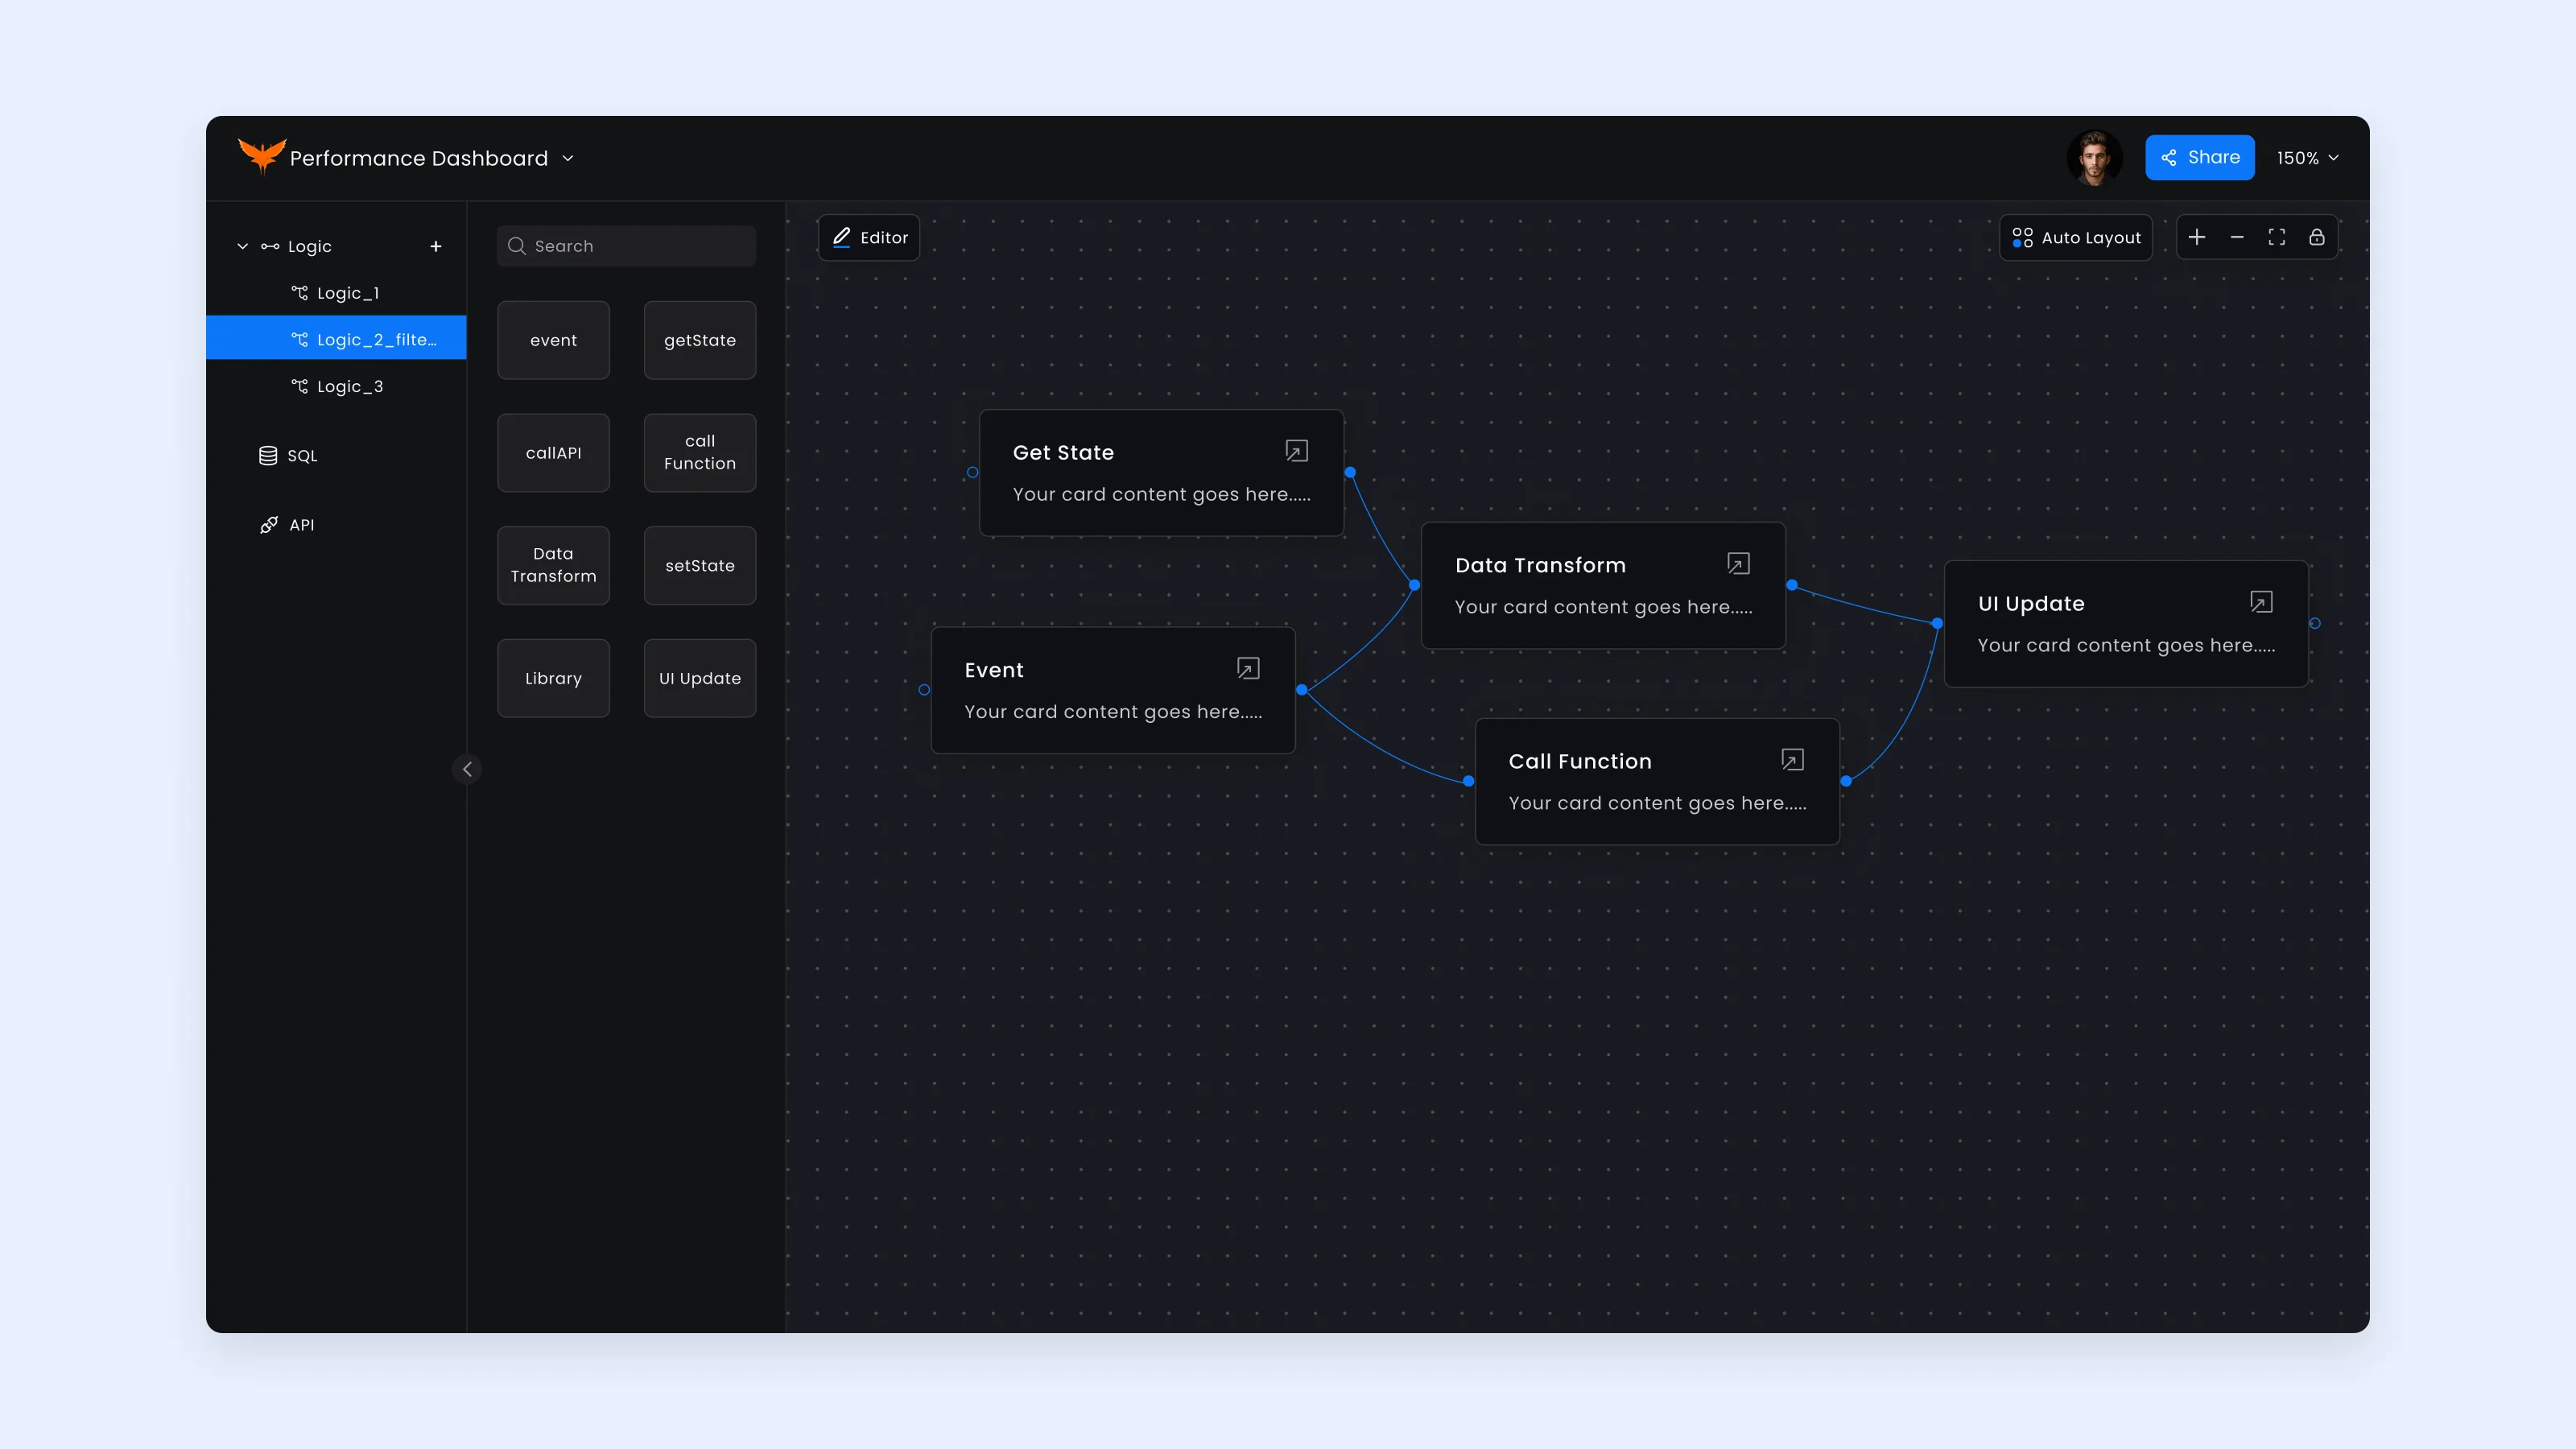Pick the UI Update palette block
Screen dimensions: 2576x1449
coord(700,678)
